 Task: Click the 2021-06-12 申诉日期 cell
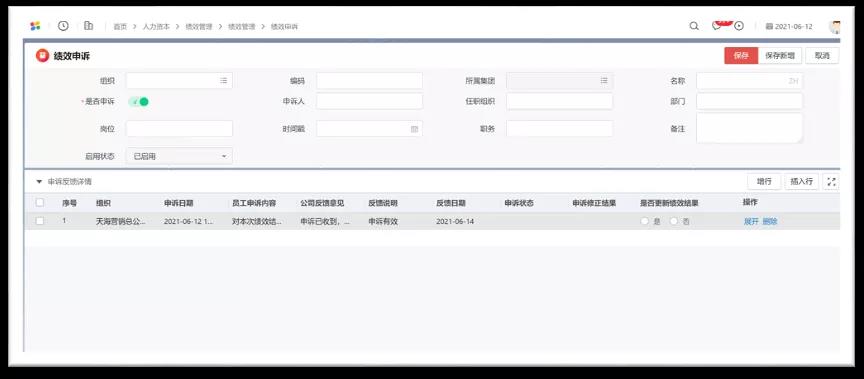pyautogui.click(x=188, y=221)
